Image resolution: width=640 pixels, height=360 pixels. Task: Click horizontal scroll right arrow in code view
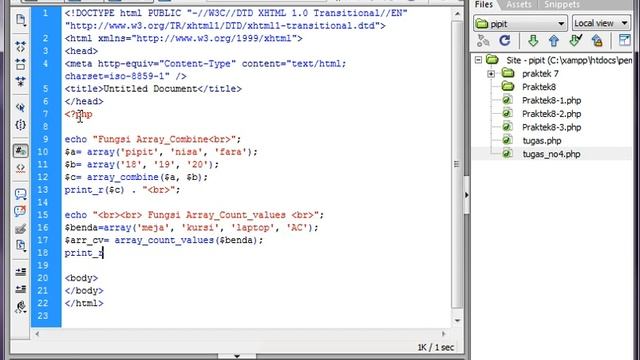[444, 333]
